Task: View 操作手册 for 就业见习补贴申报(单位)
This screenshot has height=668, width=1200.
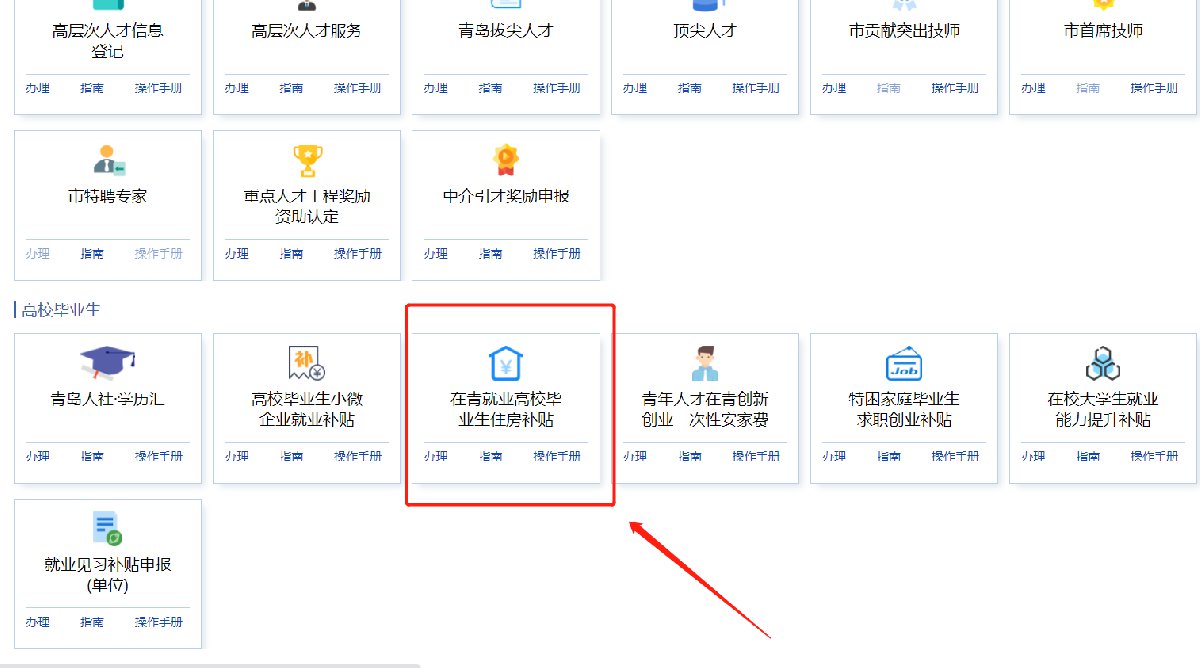Action: tap(159, 622)
